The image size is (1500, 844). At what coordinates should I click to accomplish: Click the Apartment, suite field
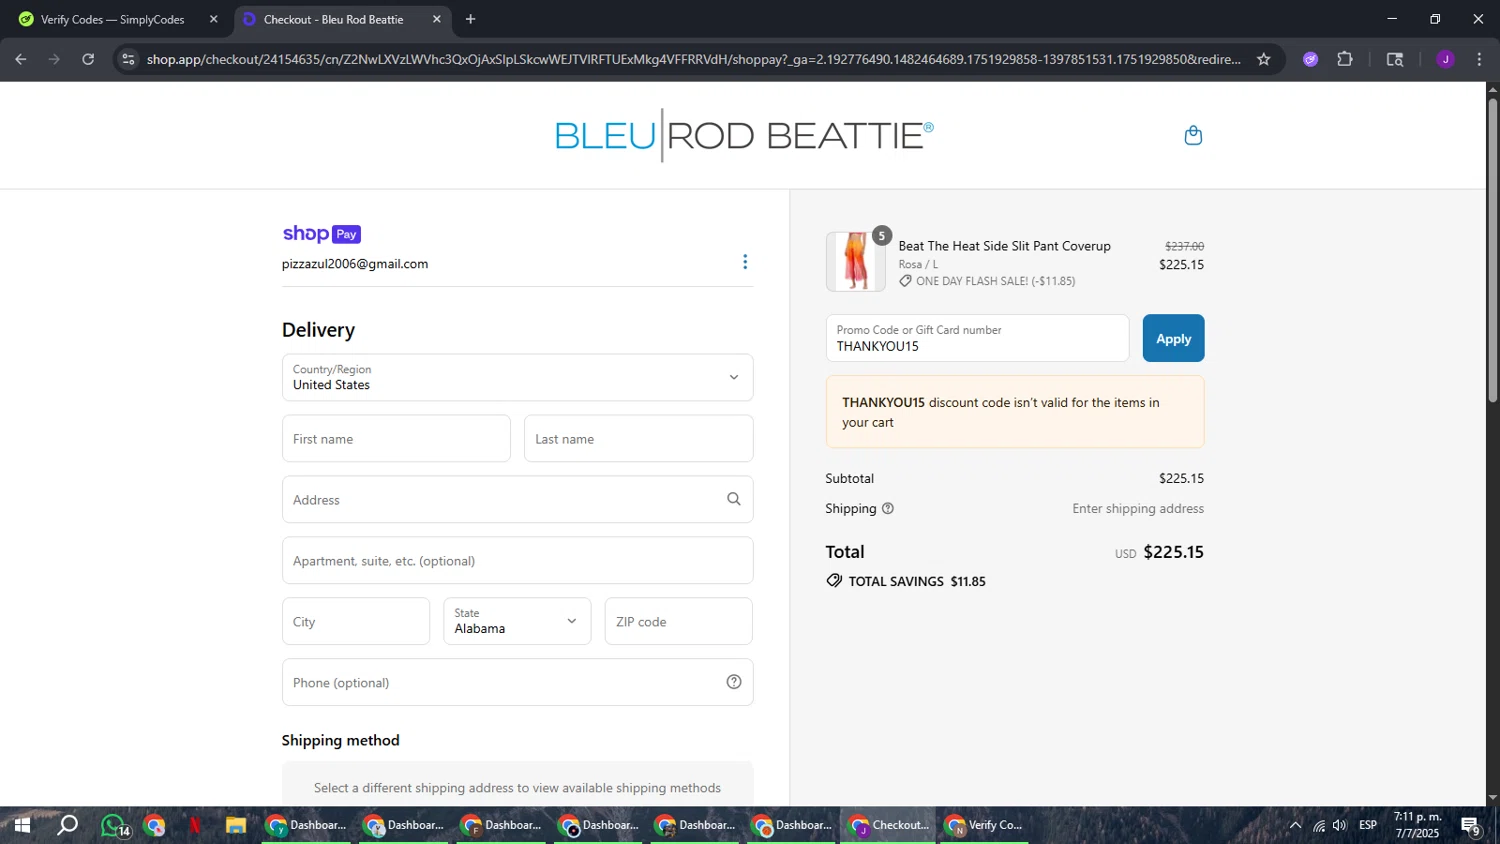517,560
